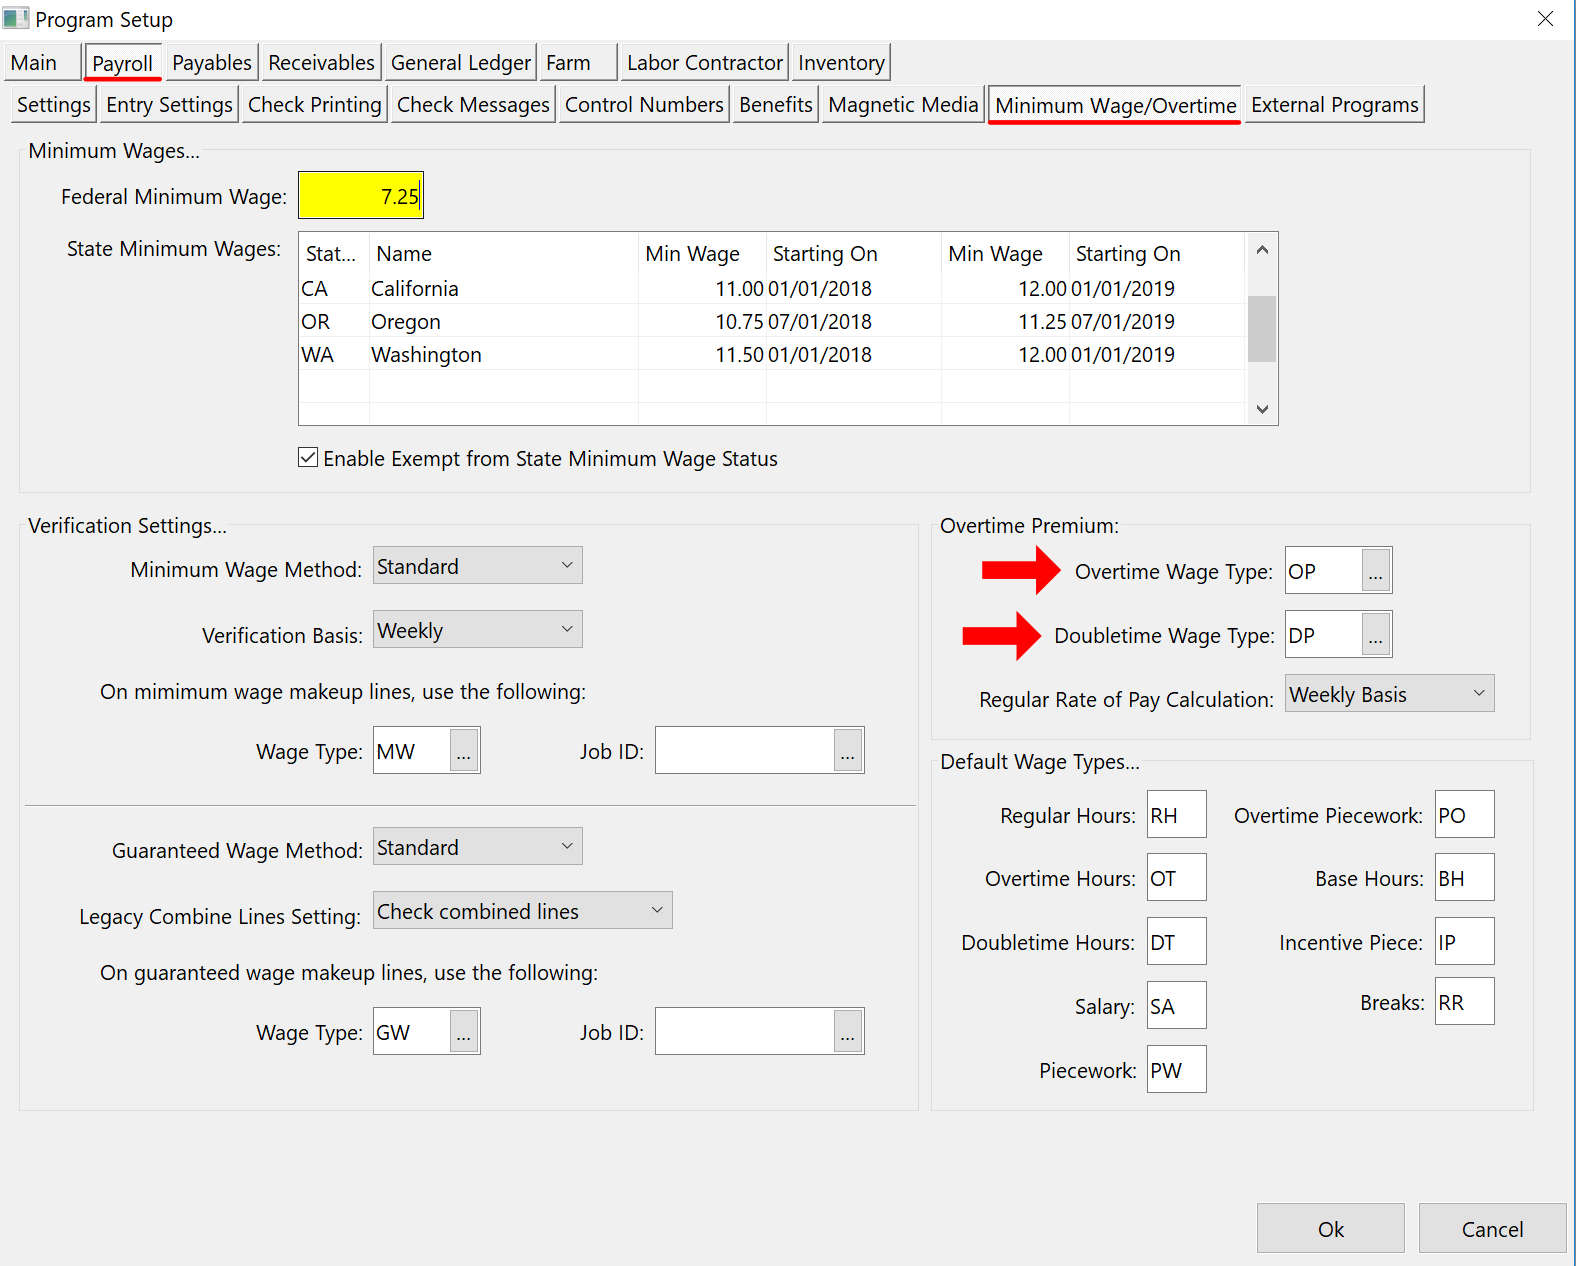This screenshot has width=1576, height=1266.
Task: Open lookup for minimum wage makeup Job ID
Action: (848, 752)
